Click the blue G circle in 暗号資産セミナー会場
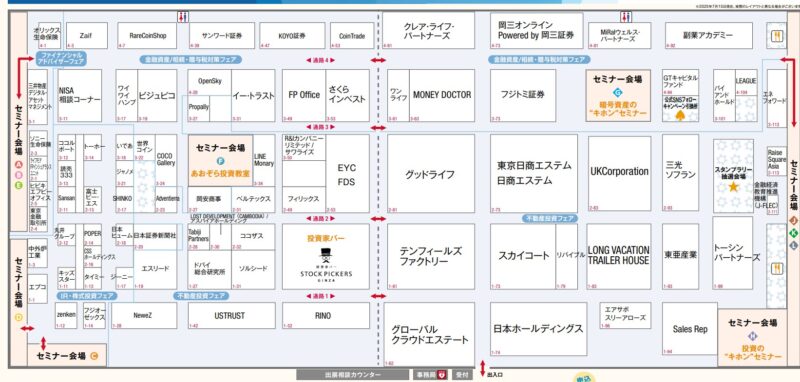The height and width of the screenshot is (382, 800). (x=619, y=93)
